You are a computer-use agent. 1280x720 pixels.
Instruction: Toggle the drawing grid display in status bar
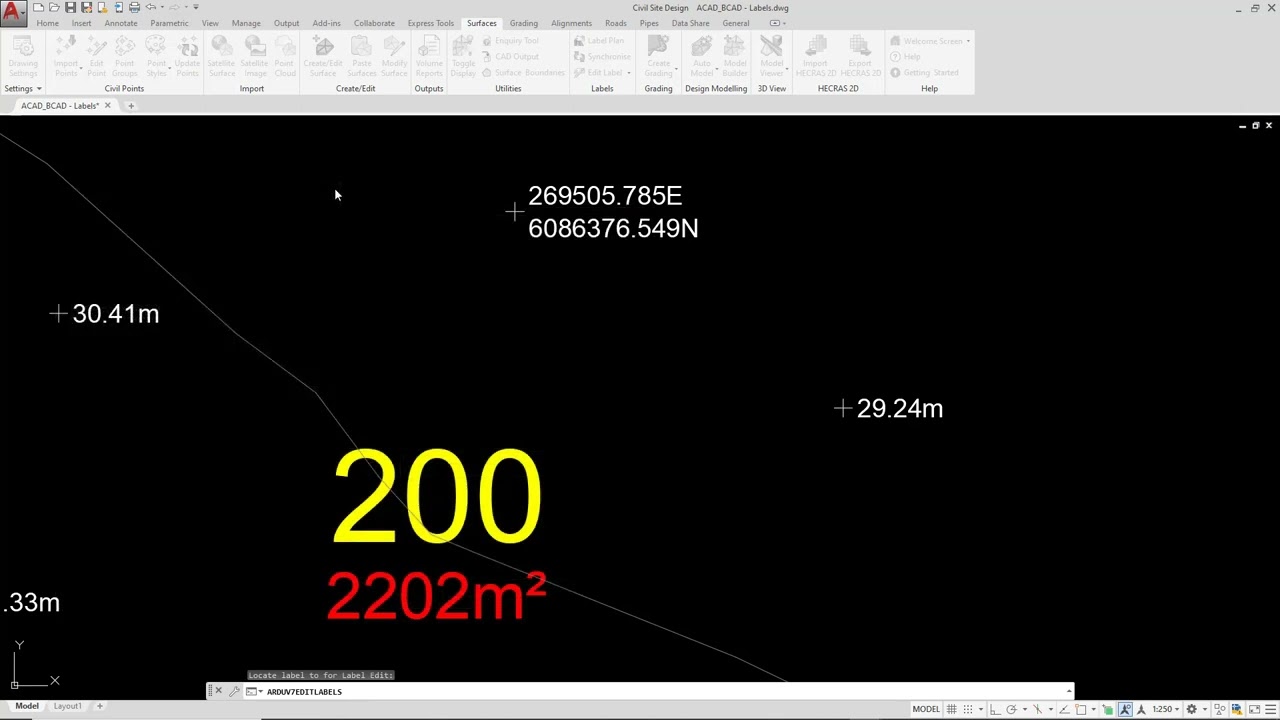point(952,709)
